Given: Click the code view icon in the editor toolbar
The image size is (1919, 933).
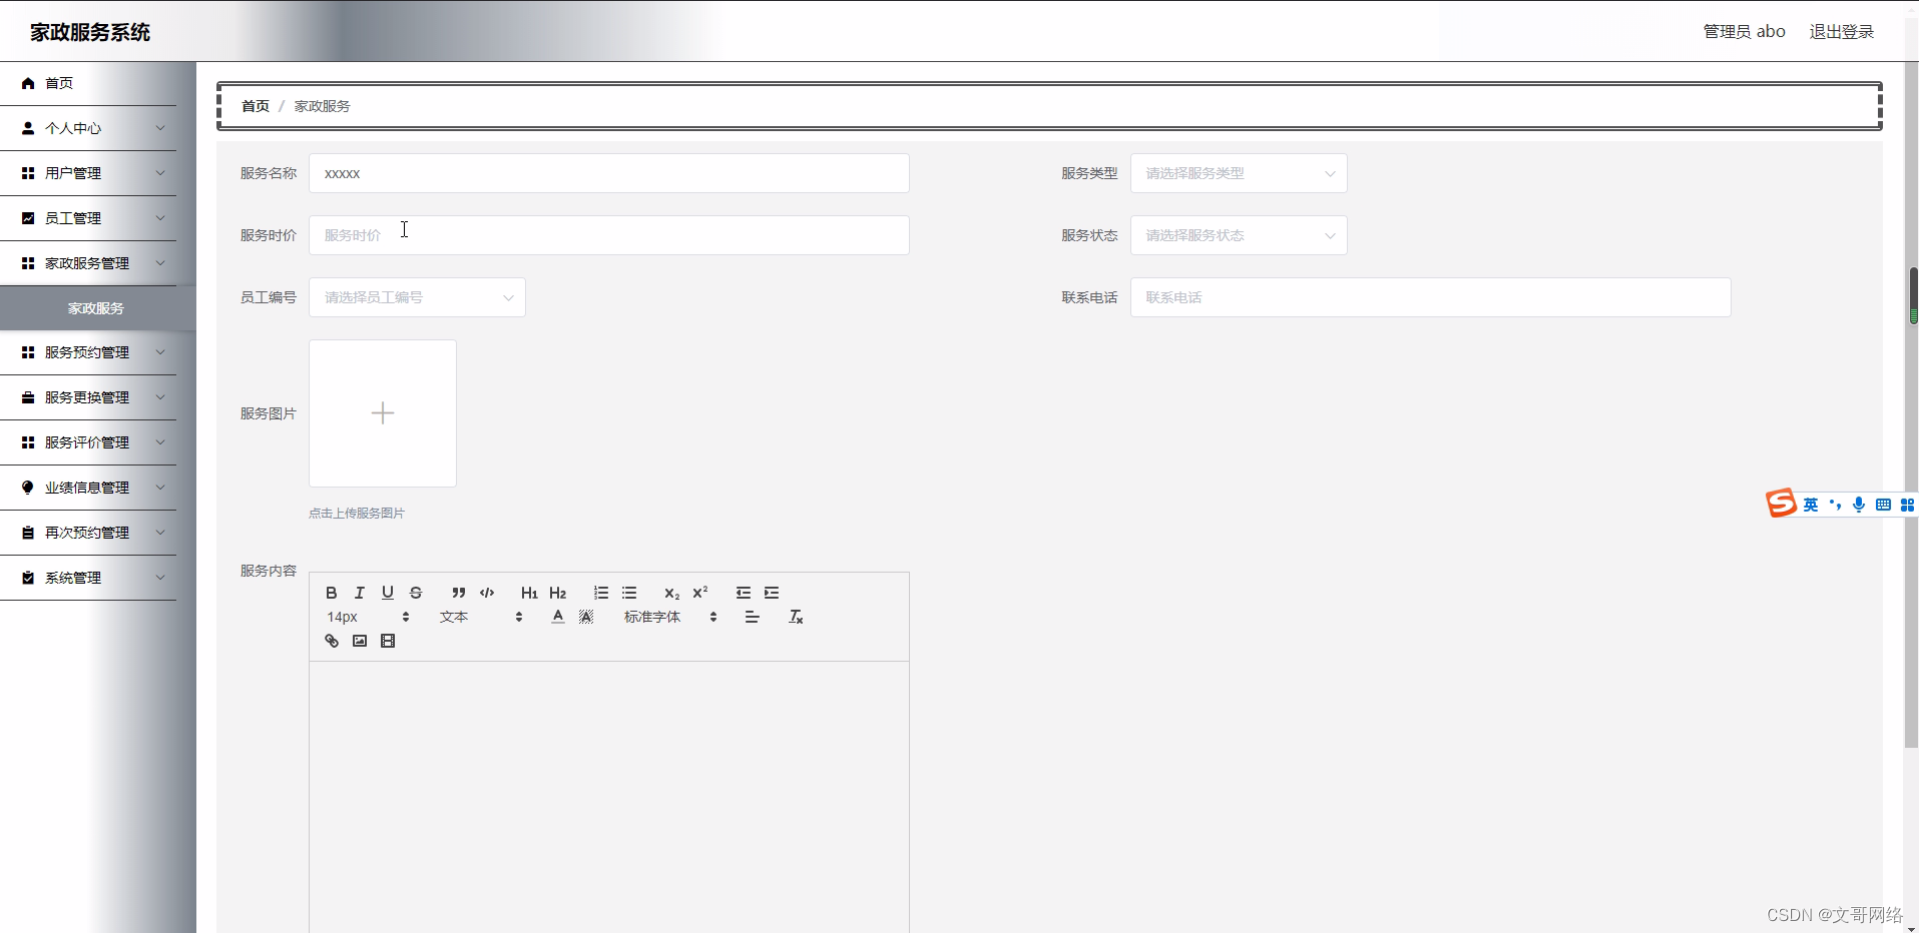Looking at the screenshot, I should [487, 592].
